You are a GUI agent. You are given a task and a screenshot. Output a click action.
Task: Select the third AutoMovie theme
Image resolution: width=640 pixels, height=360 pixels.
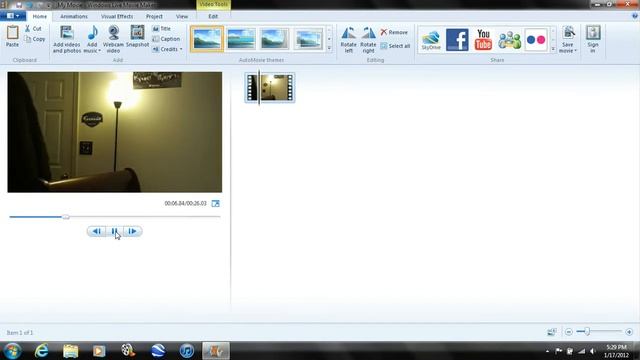(275, 39)
